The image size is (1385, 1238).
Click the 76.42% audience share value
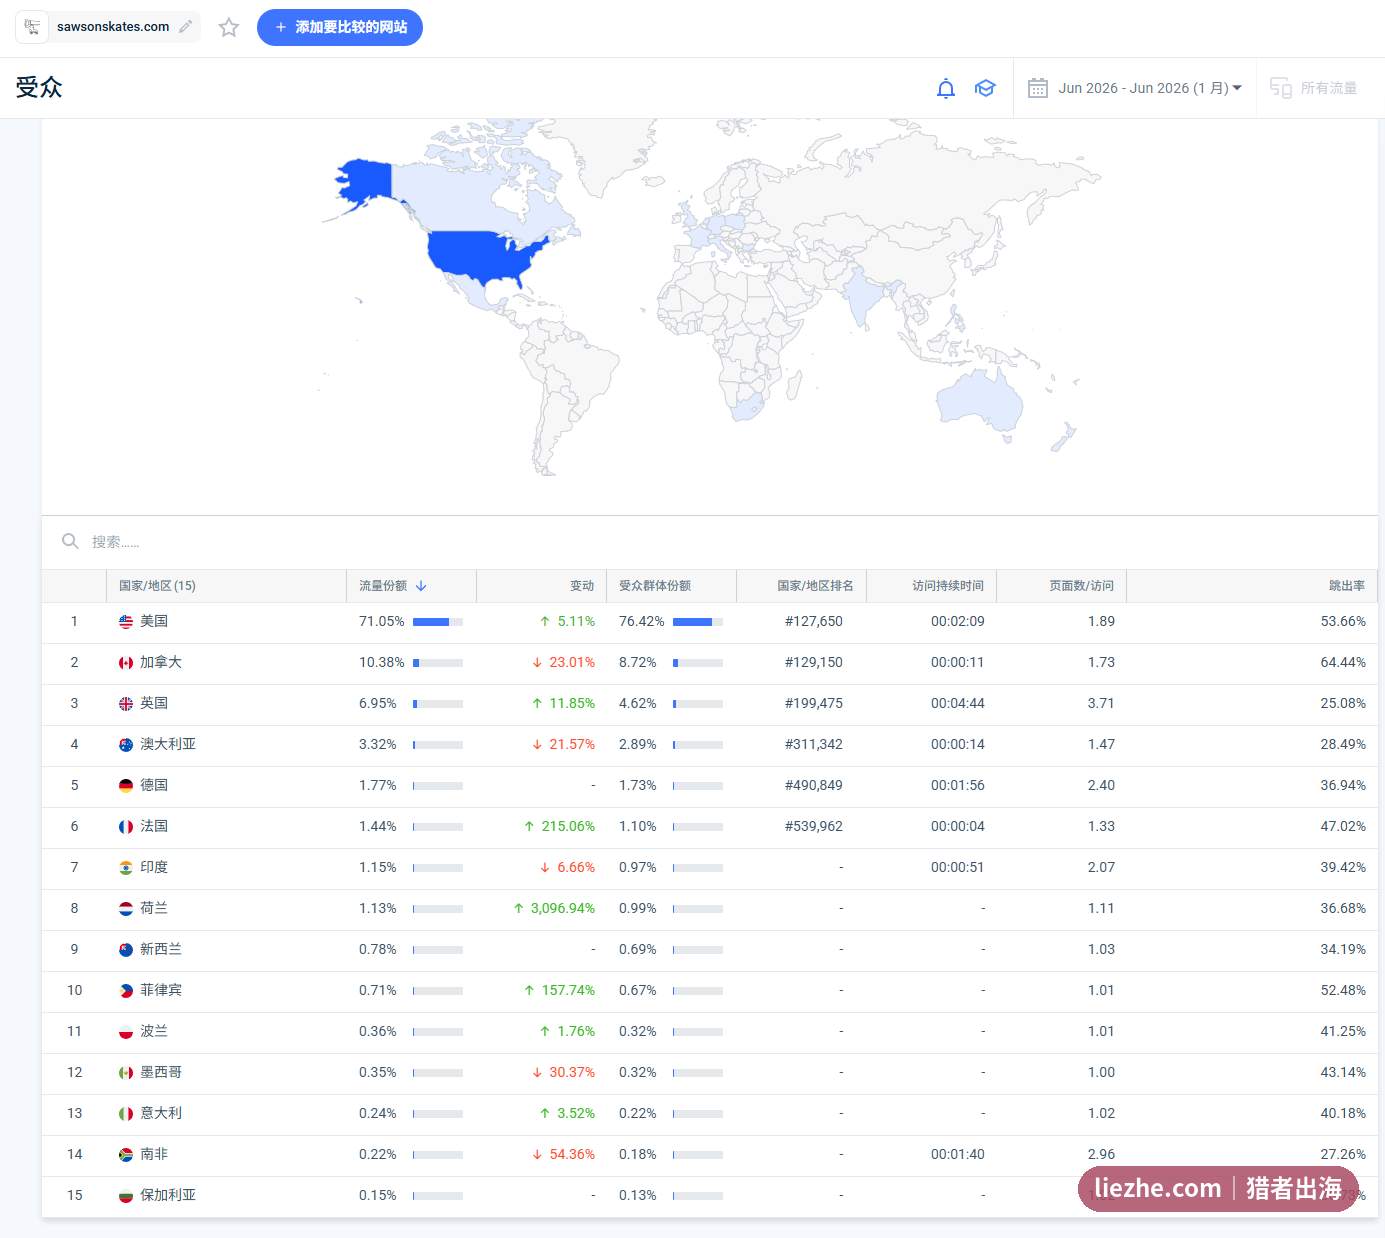tap(642, 621)
